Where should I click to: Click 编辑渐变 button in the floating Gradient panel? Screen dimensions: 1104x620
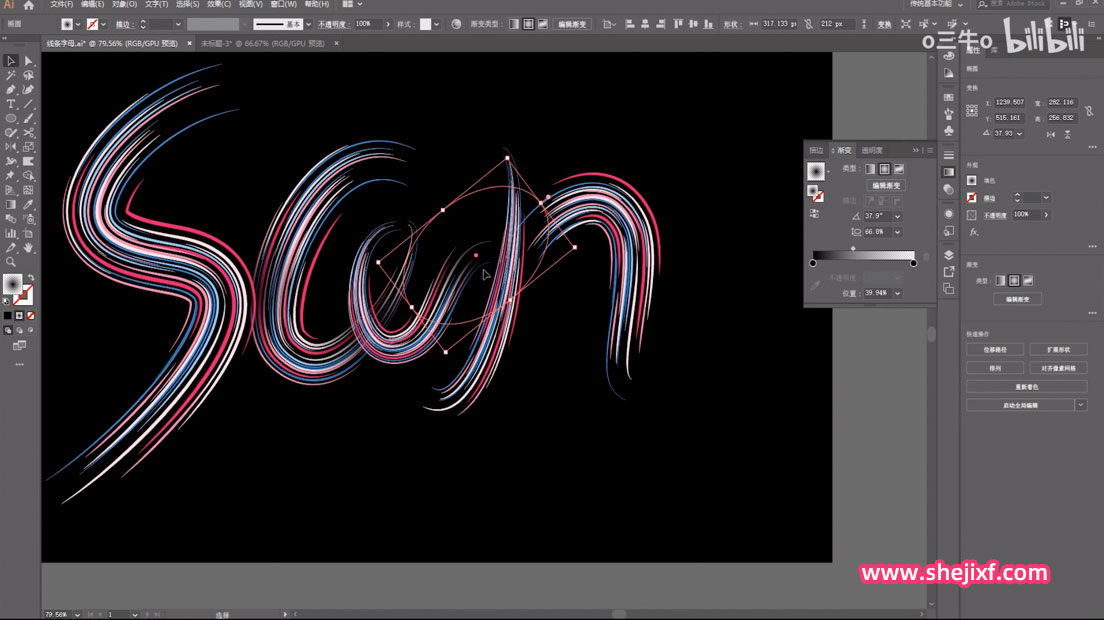(886, 185)
